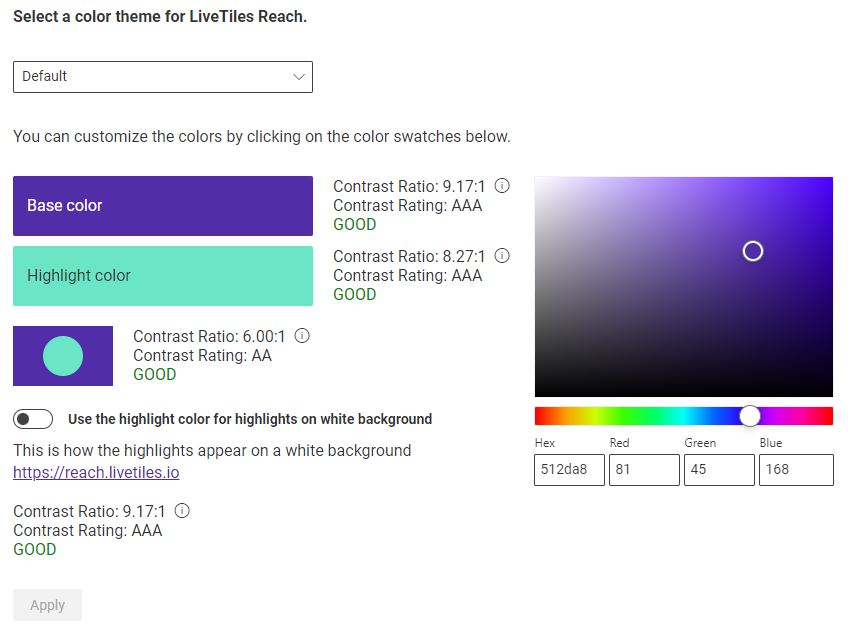Click the Base color swatch
Viewport: 864px width, 632px height.
click(163, 206)
